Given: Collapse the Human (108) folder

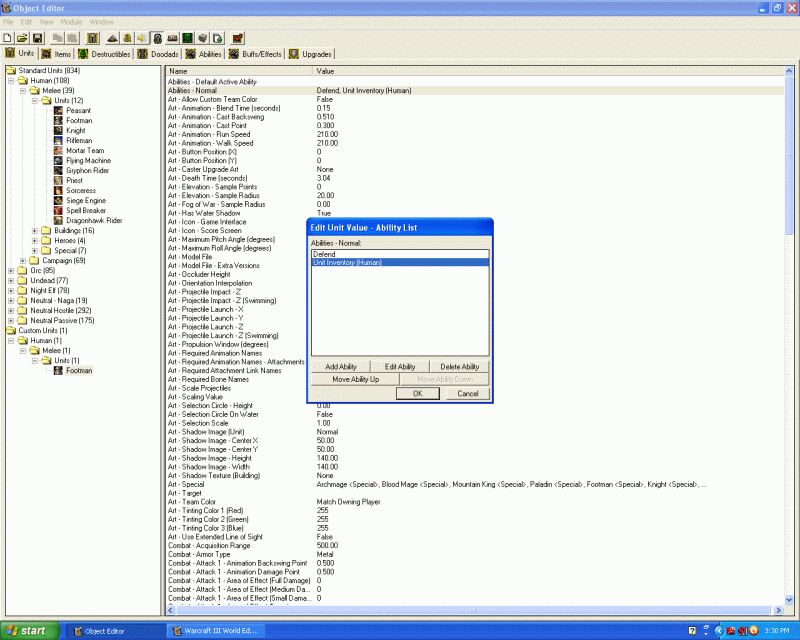Looking at the screenshot, I should coord(11,81).
